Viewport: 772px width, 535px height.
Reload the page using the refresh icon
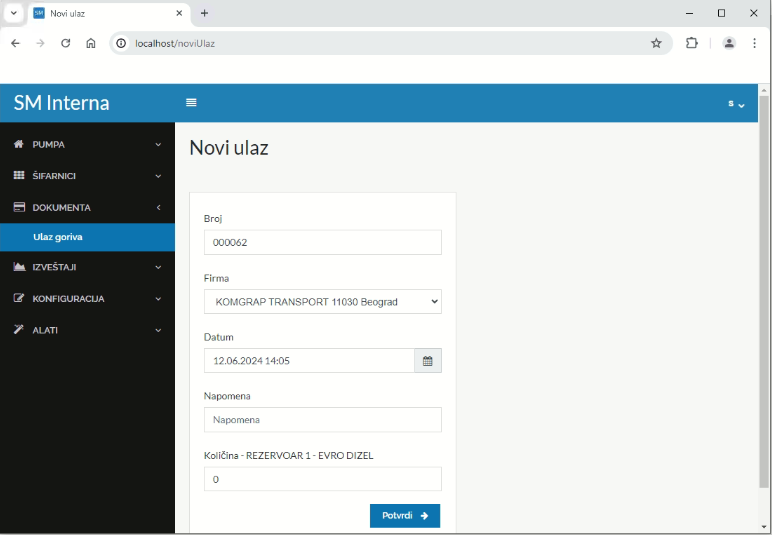(66, 43)
